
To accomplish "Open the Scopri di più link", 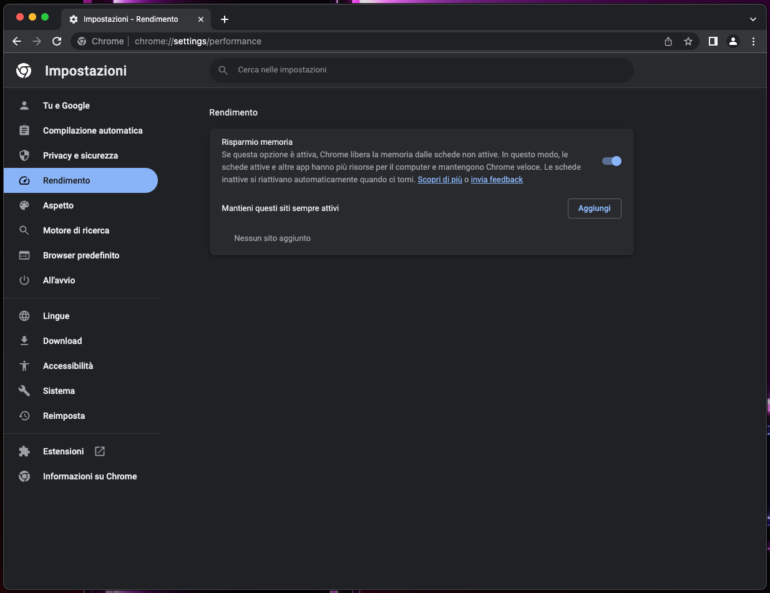I will tap(440, 180).
